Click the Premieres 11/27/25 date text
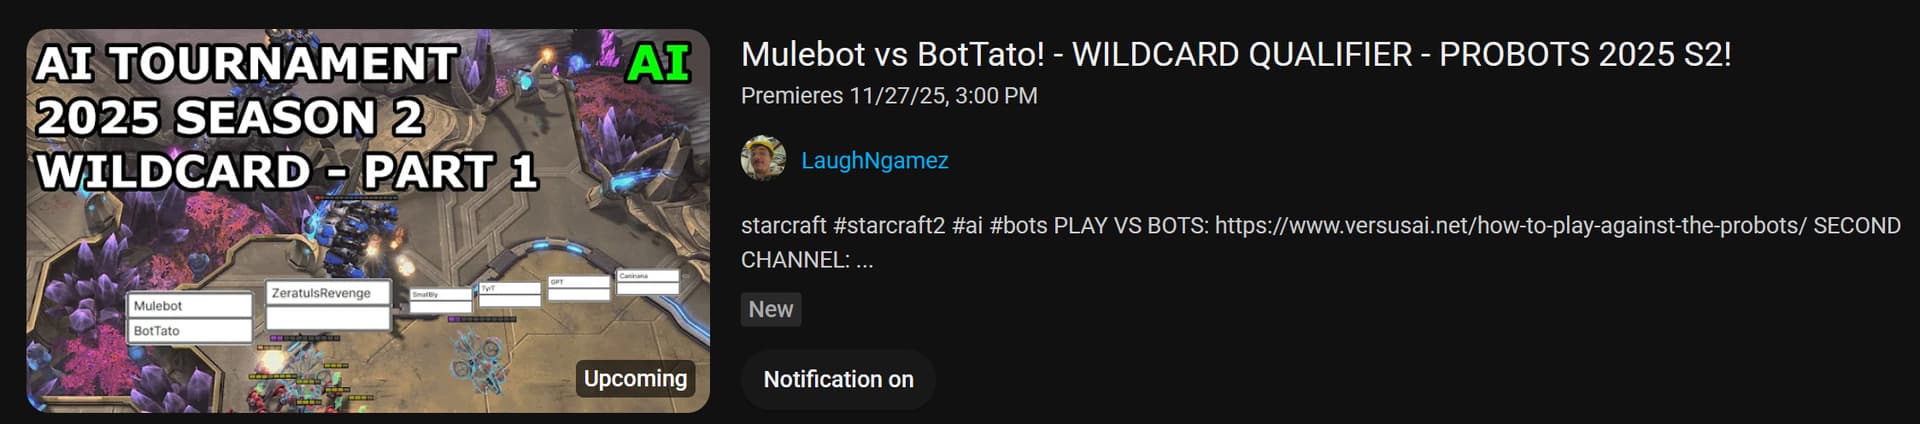Screen dimensions: 1920x424 [x=889, y=96]
